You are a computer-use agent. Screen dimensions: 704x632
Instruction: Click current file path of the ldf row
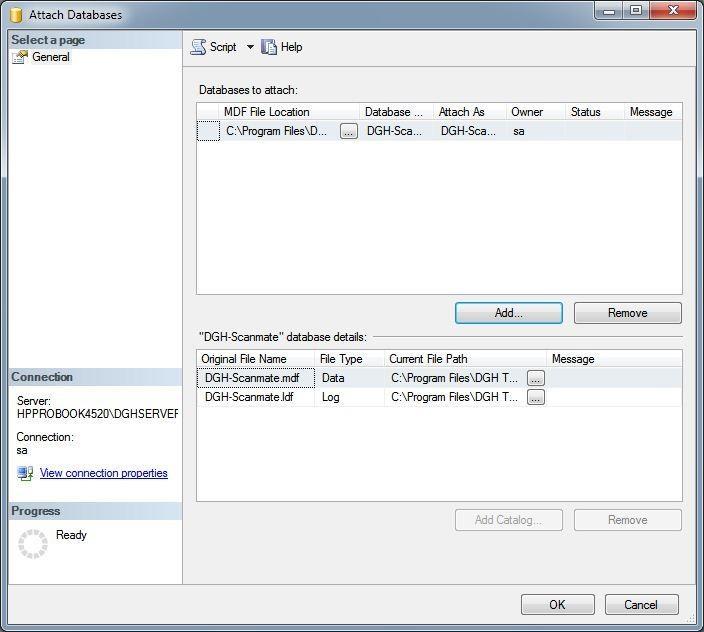click(455, 397)
